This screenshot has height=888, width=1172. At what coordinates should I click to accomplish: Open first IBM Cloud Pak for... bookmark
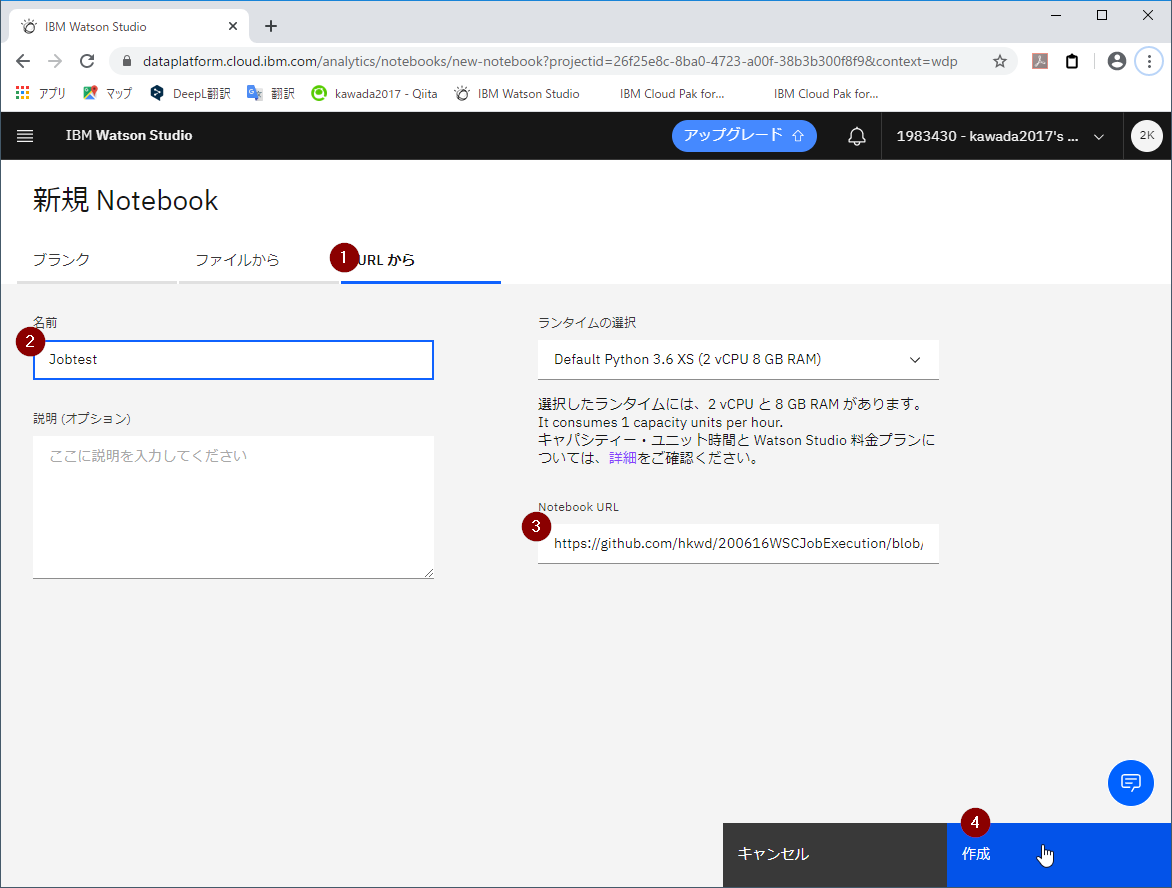[672, 93]
